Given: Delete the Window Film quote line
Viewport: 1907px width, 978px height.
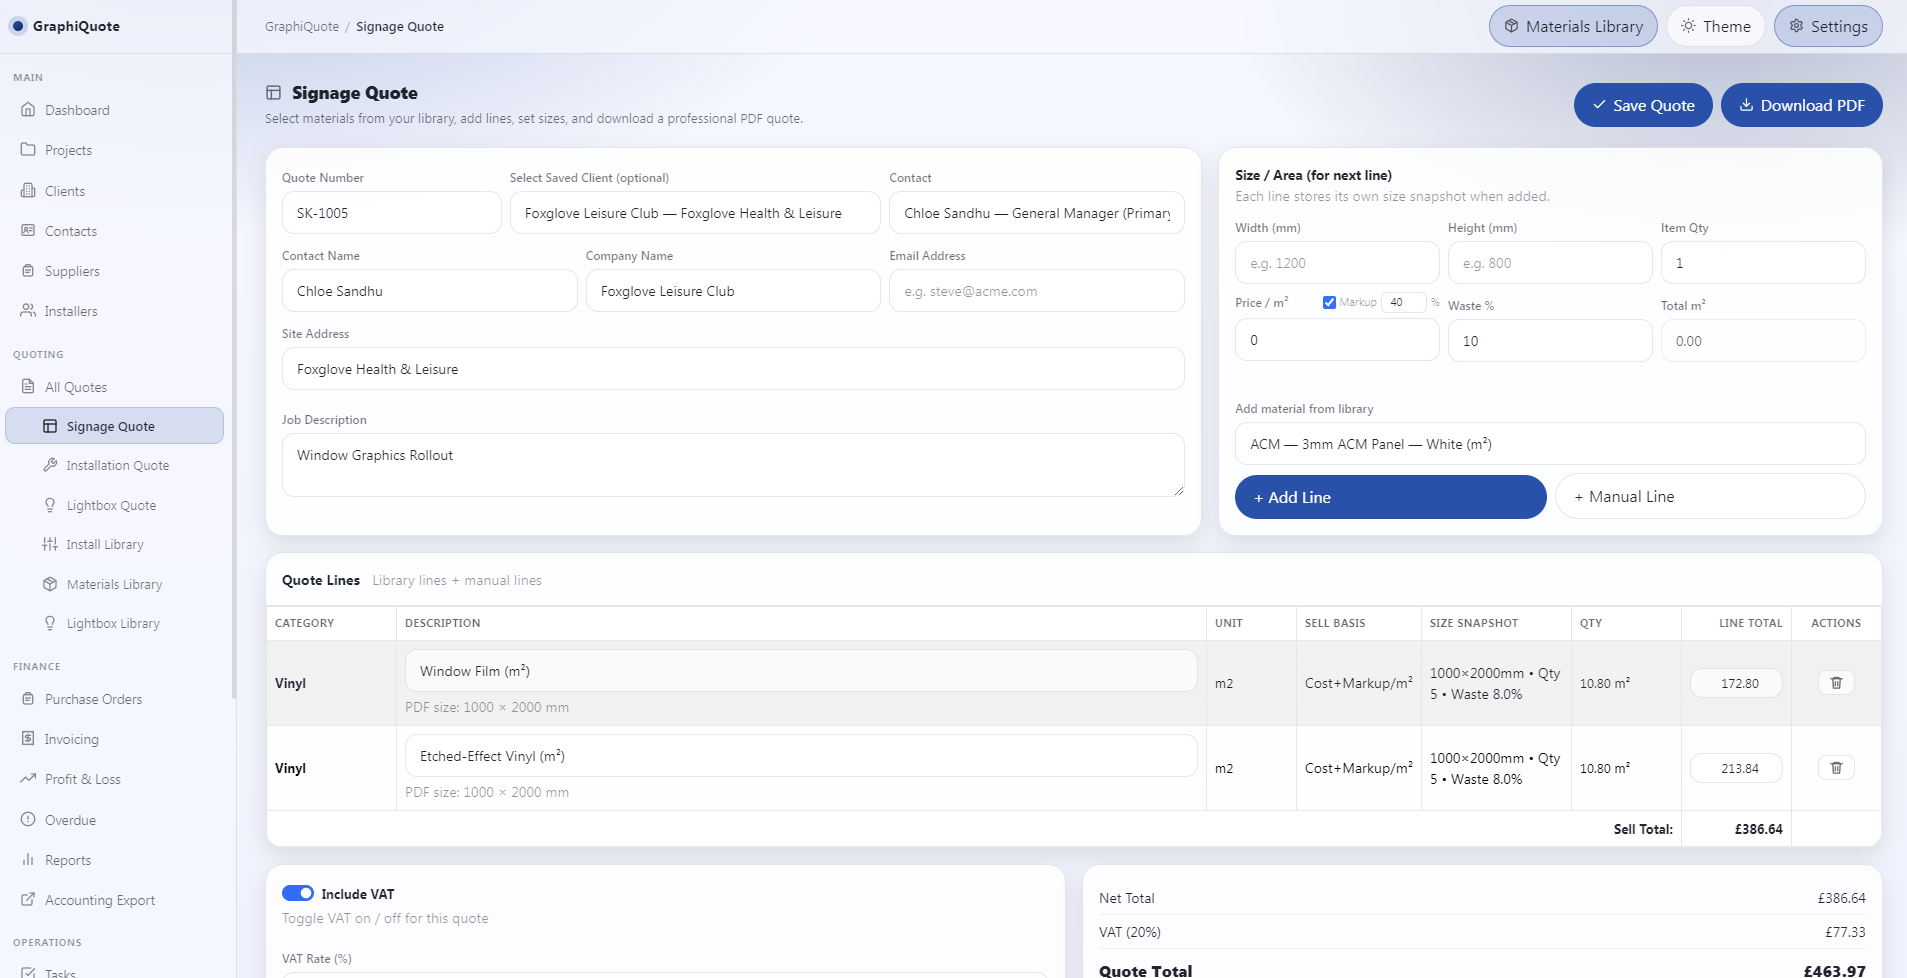Looking at the screenshot, I should (1836, 683).
